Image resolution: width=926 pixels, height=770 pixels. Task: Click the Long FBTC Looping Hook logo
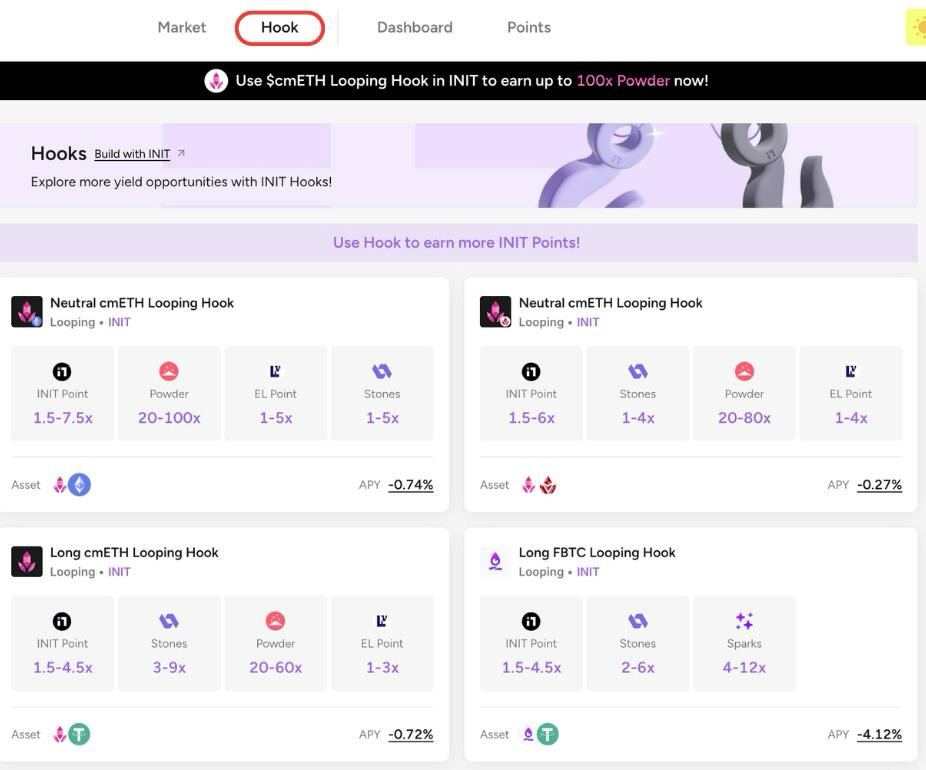(495, 561)
